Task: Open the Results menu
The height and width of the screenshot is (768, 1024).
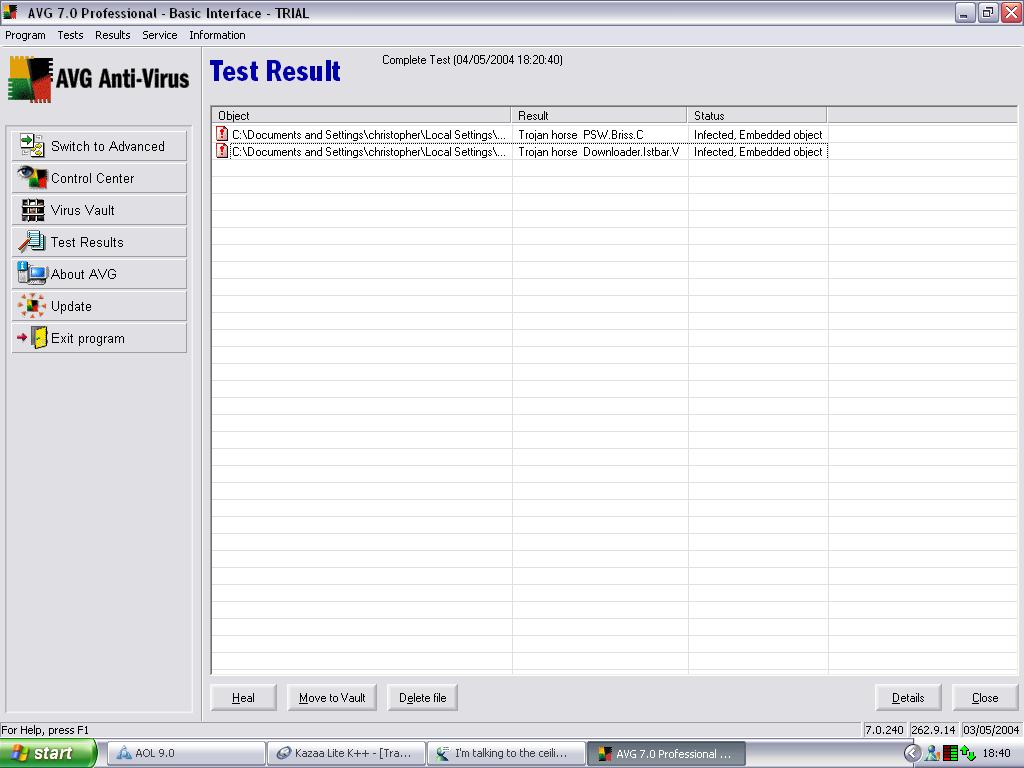Action: [x=112, y=35]
